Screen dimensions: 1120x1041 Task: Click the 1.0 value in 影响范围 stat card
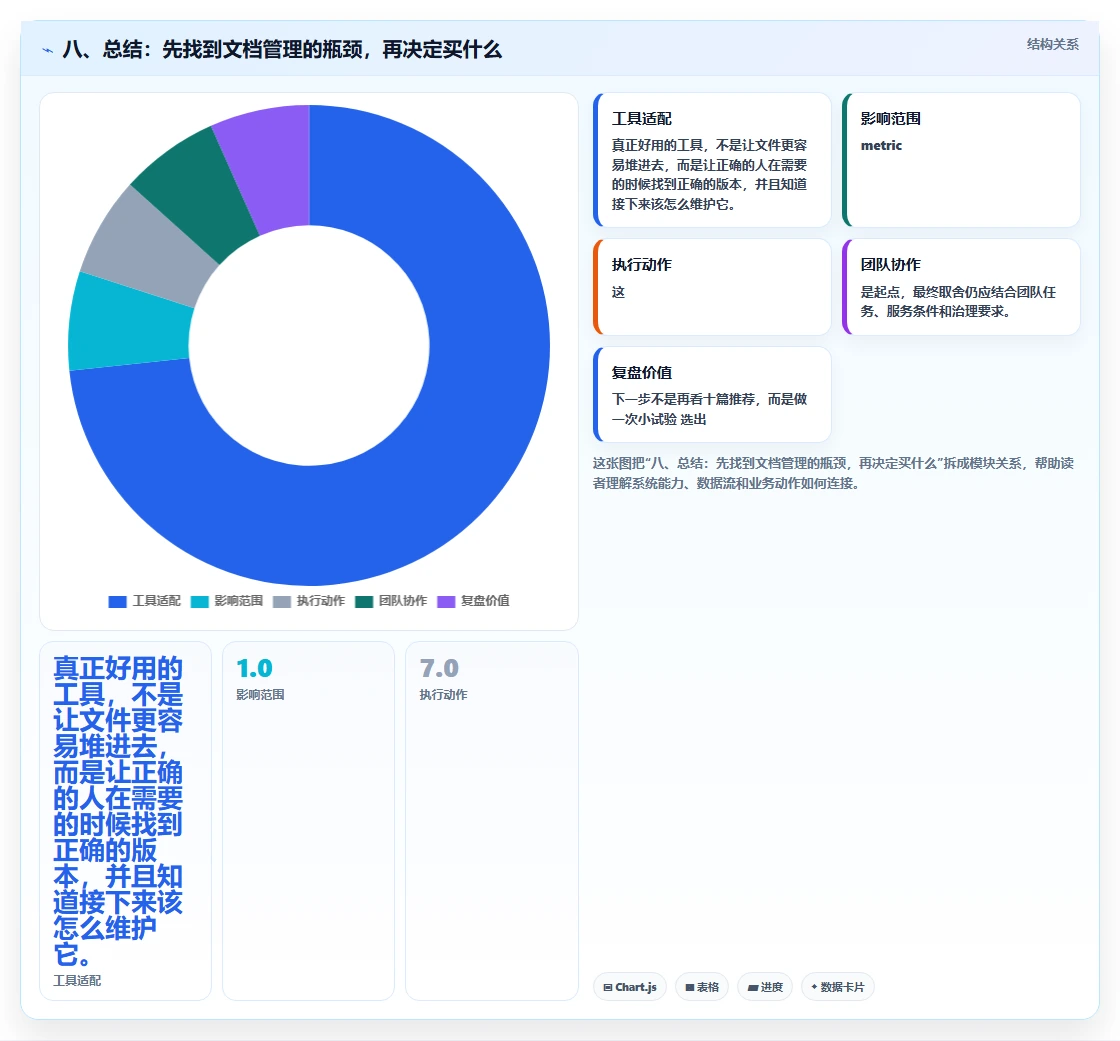tap(254, 669)
